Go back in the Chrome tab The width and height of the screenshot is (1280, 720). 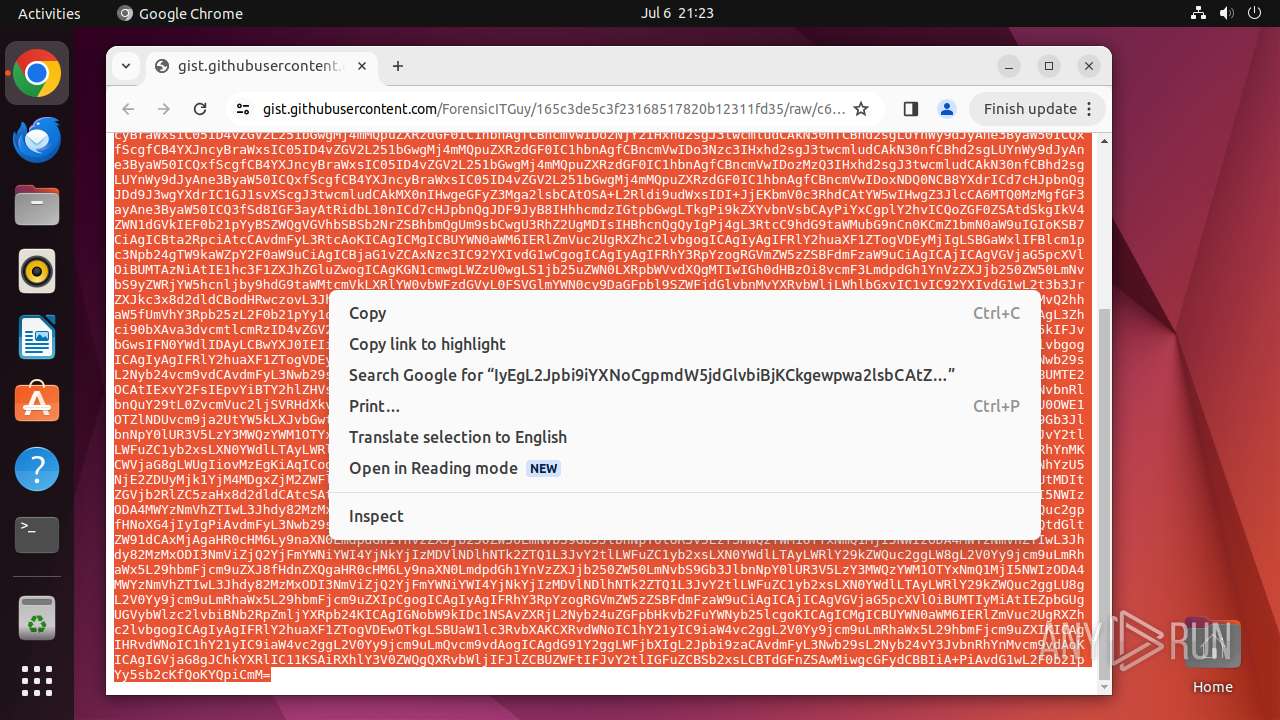pyautogui.click(x=128, y=109)
